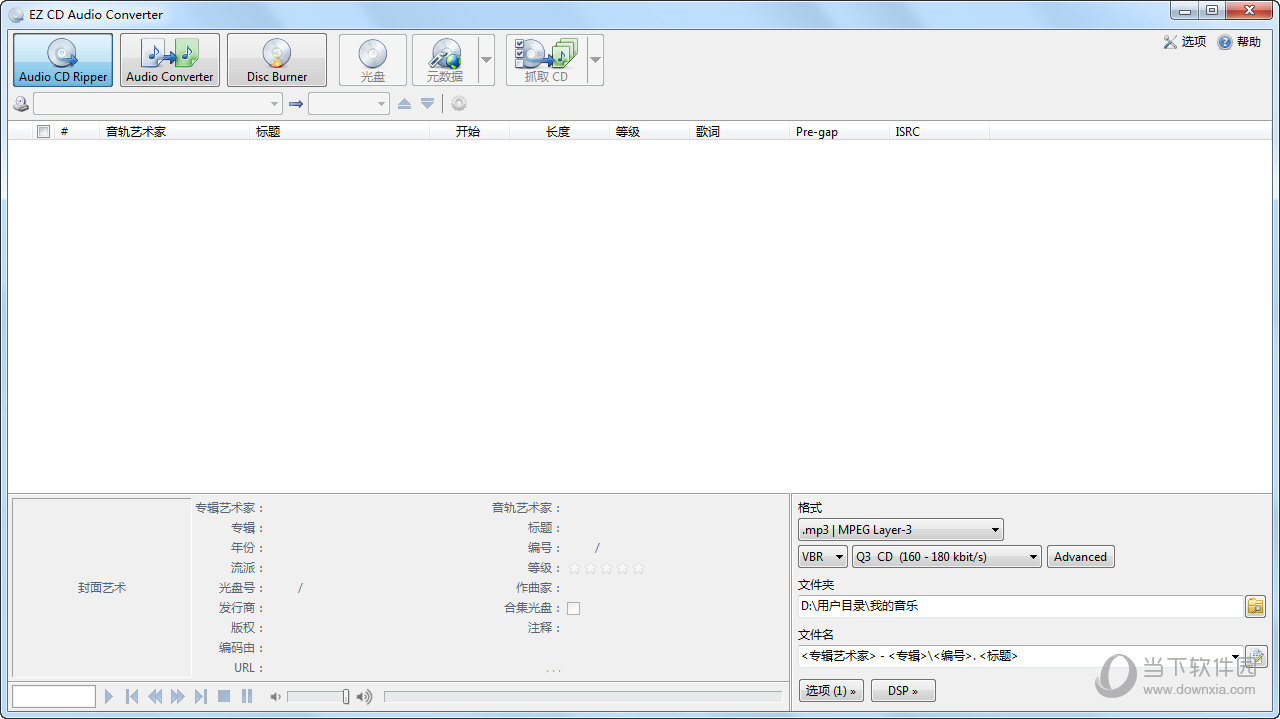Click the blue right arrow icon
The width and height of the screenshot is (1280, 719).
(295, 104)
